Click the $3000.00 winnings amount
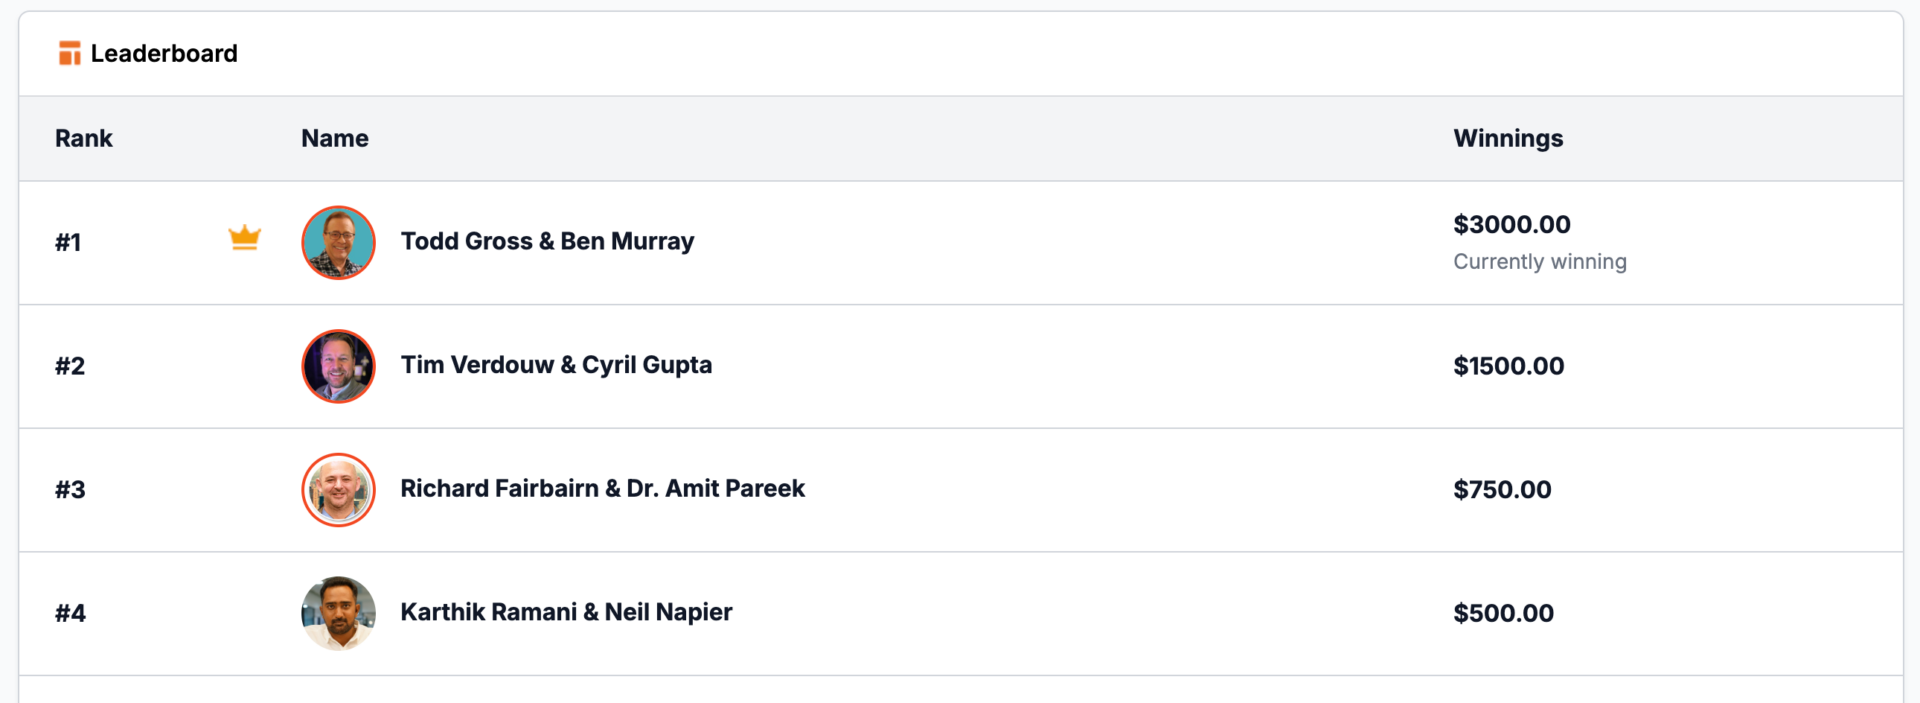1920x703 pixels. tap(1512, 224)
